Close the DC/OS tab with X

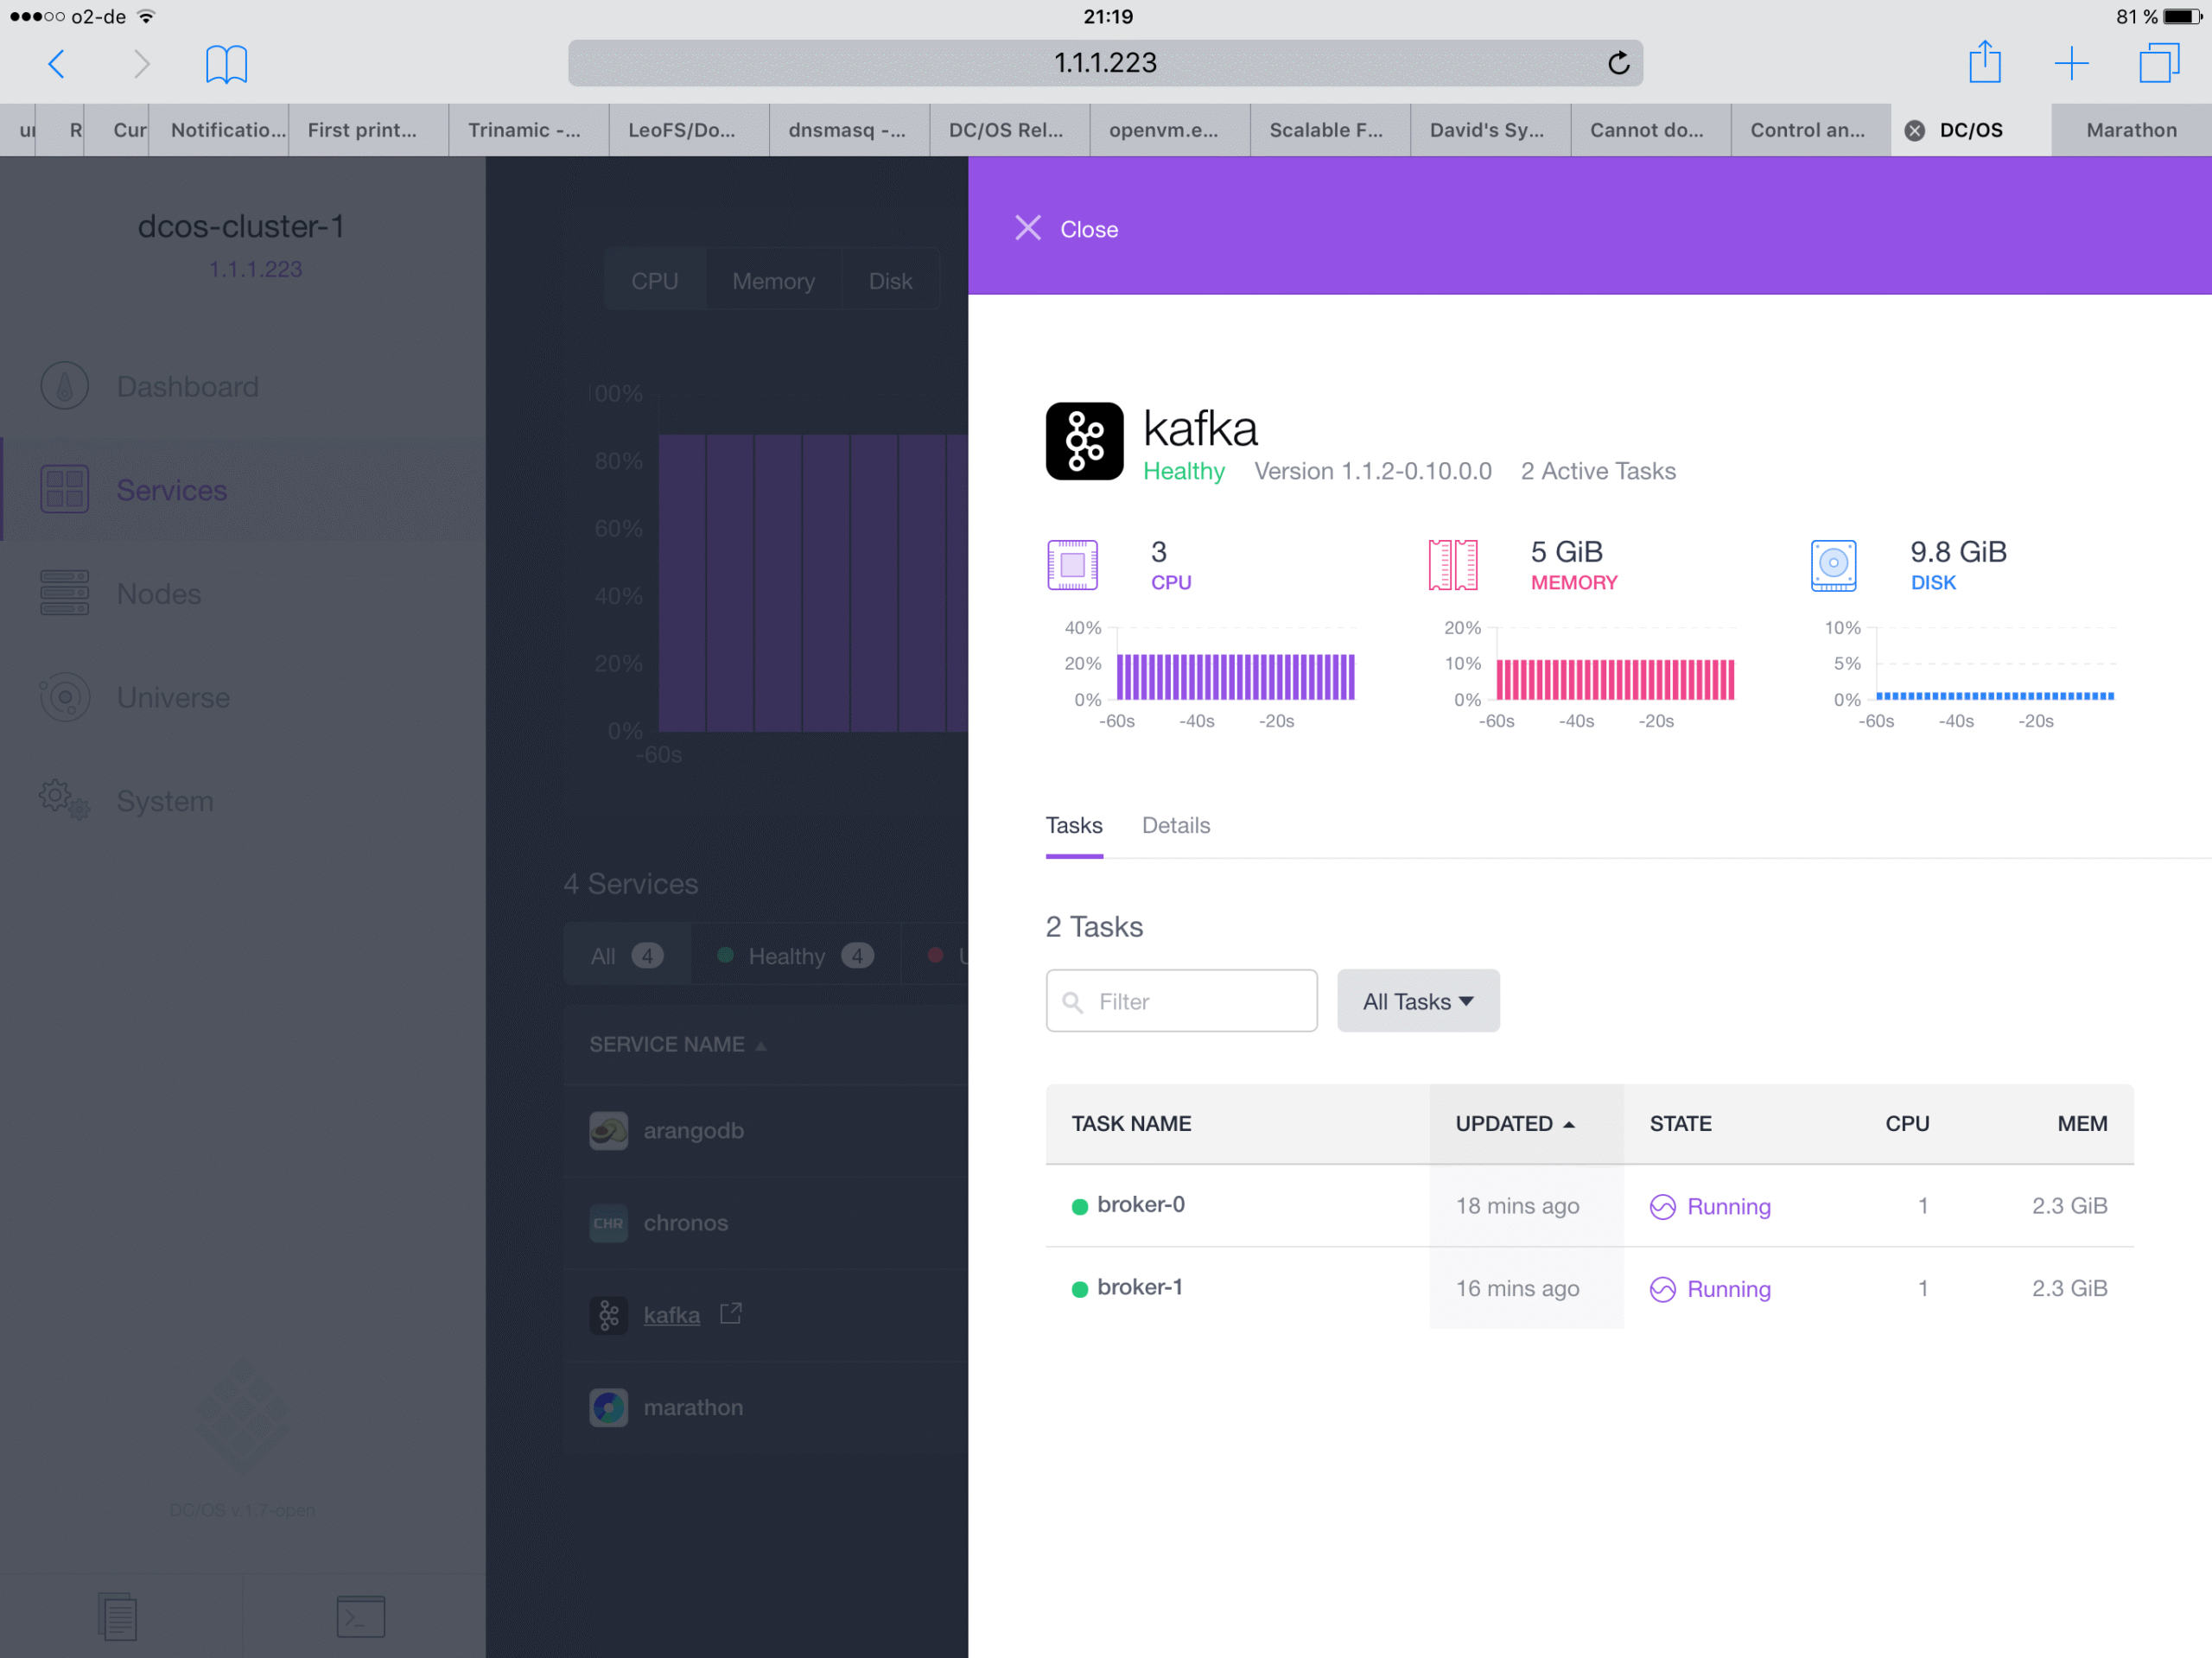1914,130
